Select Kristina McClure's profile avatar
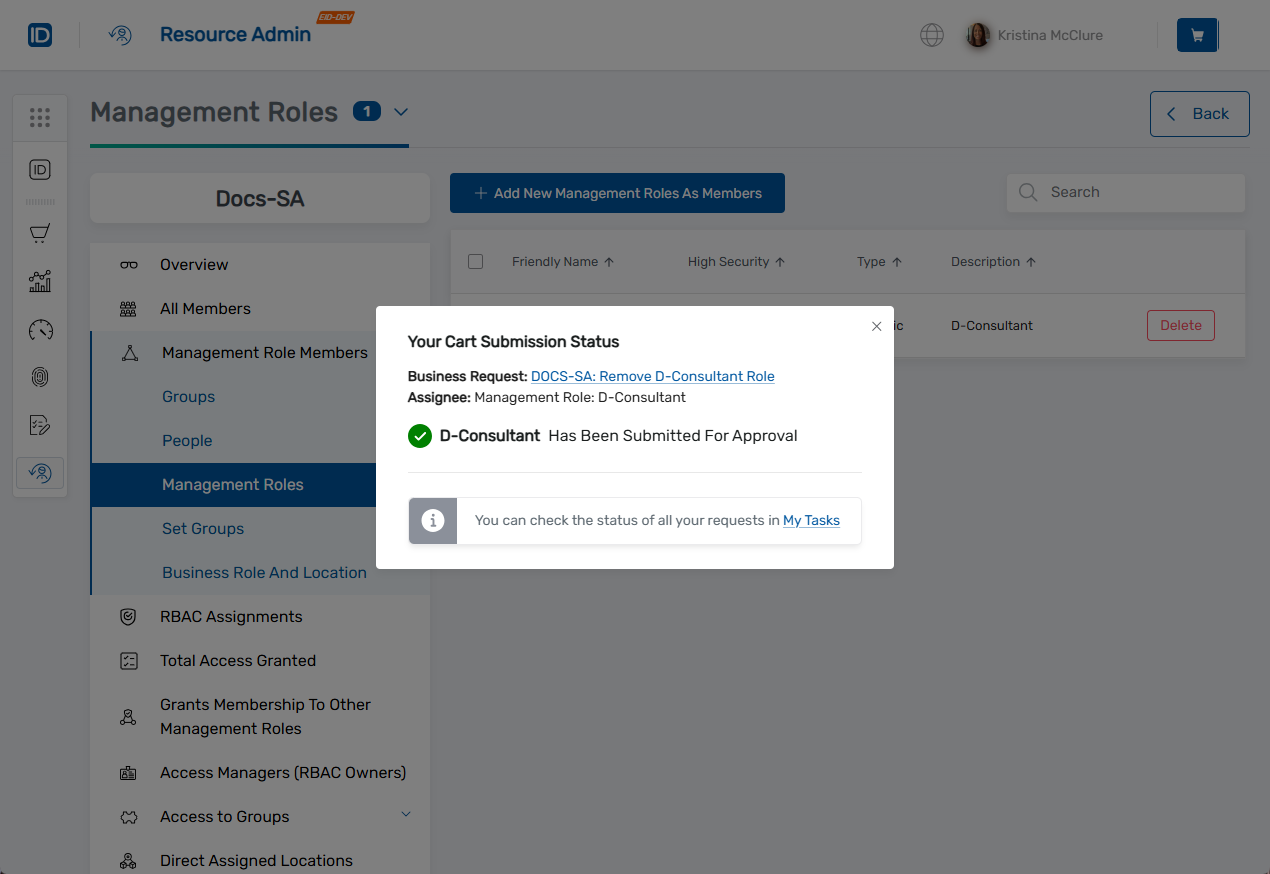The image size is (1270, 874). click(x=977, y=35)
